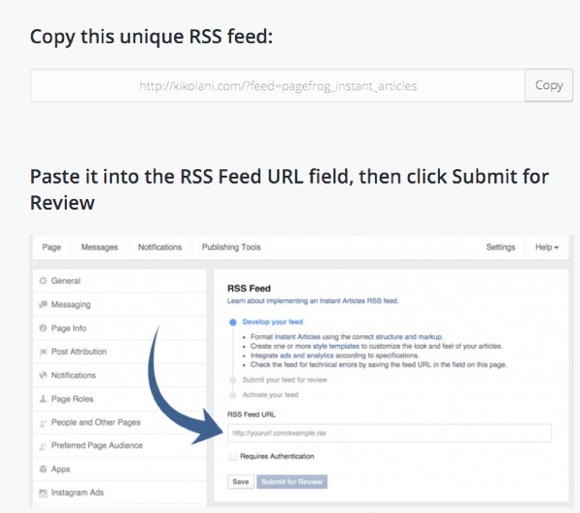Open Post Attribution settings

pos(120,352)
